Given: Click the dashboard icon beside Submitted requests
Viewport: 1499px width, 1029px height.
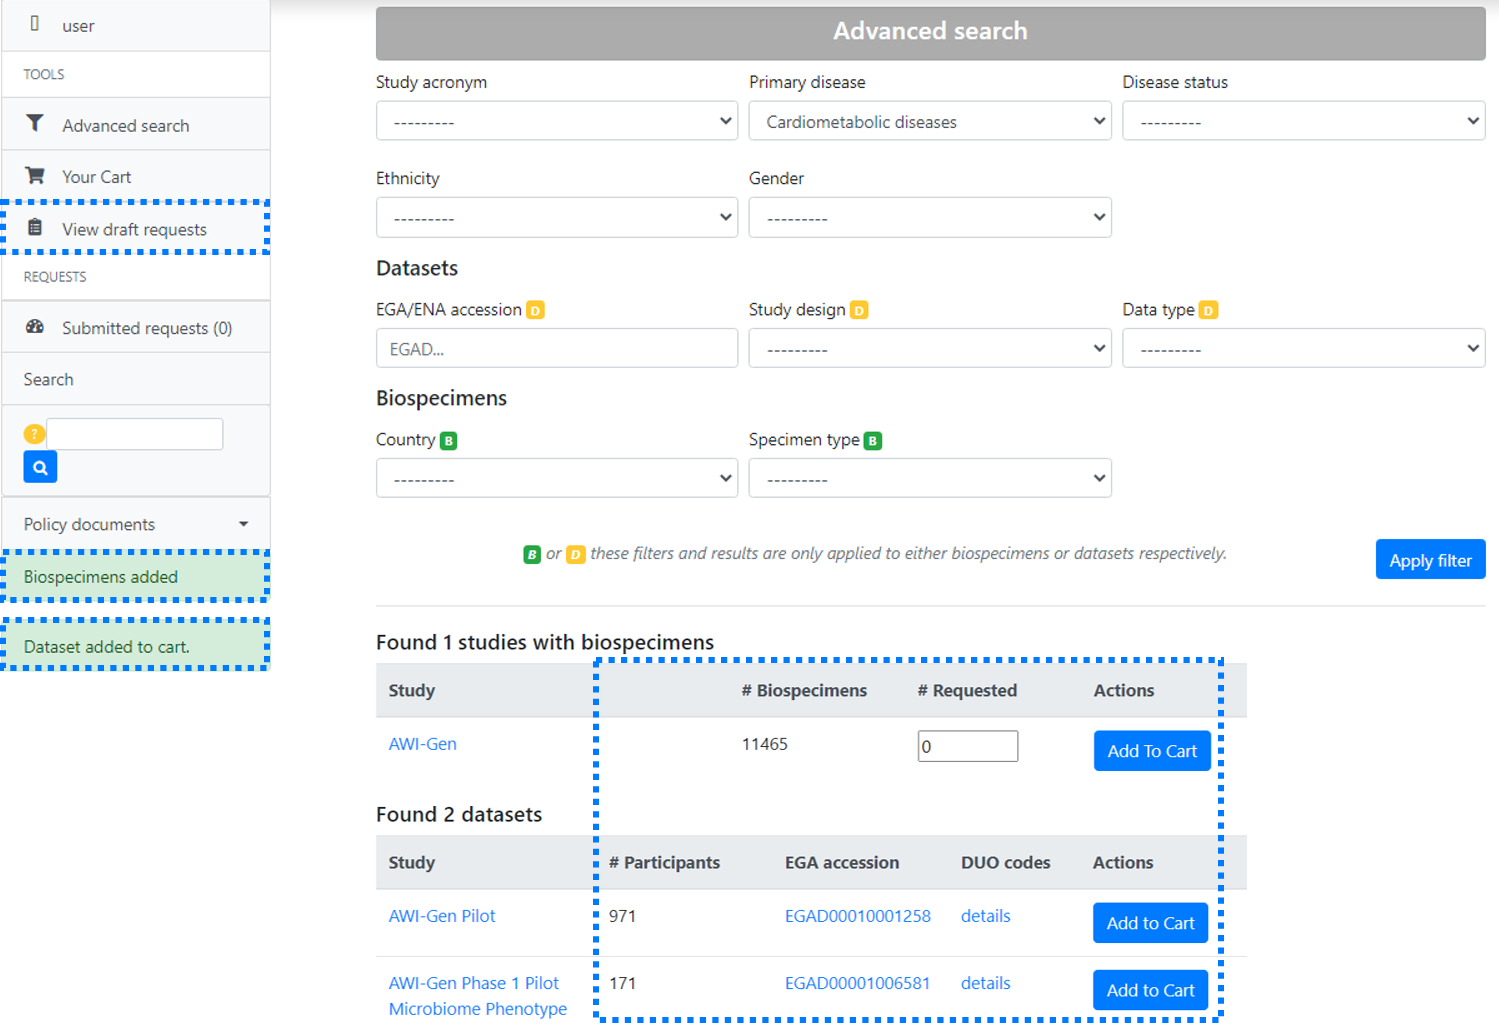Looking at the screenshot, I should pos(35,326).
